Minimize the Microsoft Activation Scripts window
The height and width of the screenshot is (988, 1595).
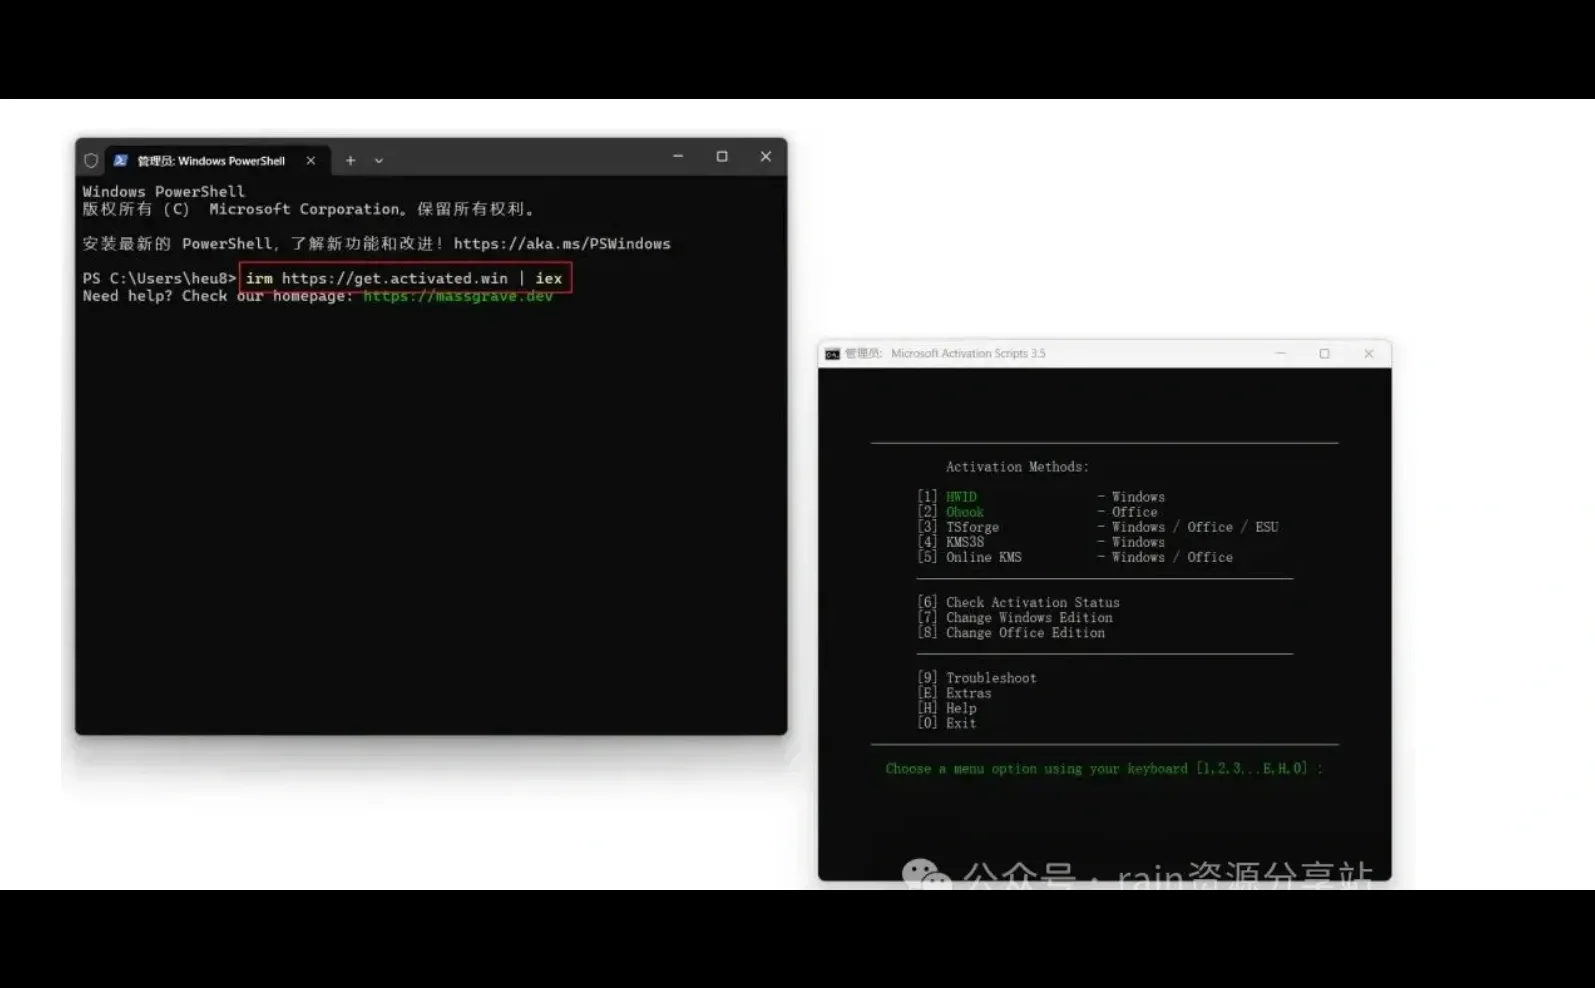[x=1280, y=353]
